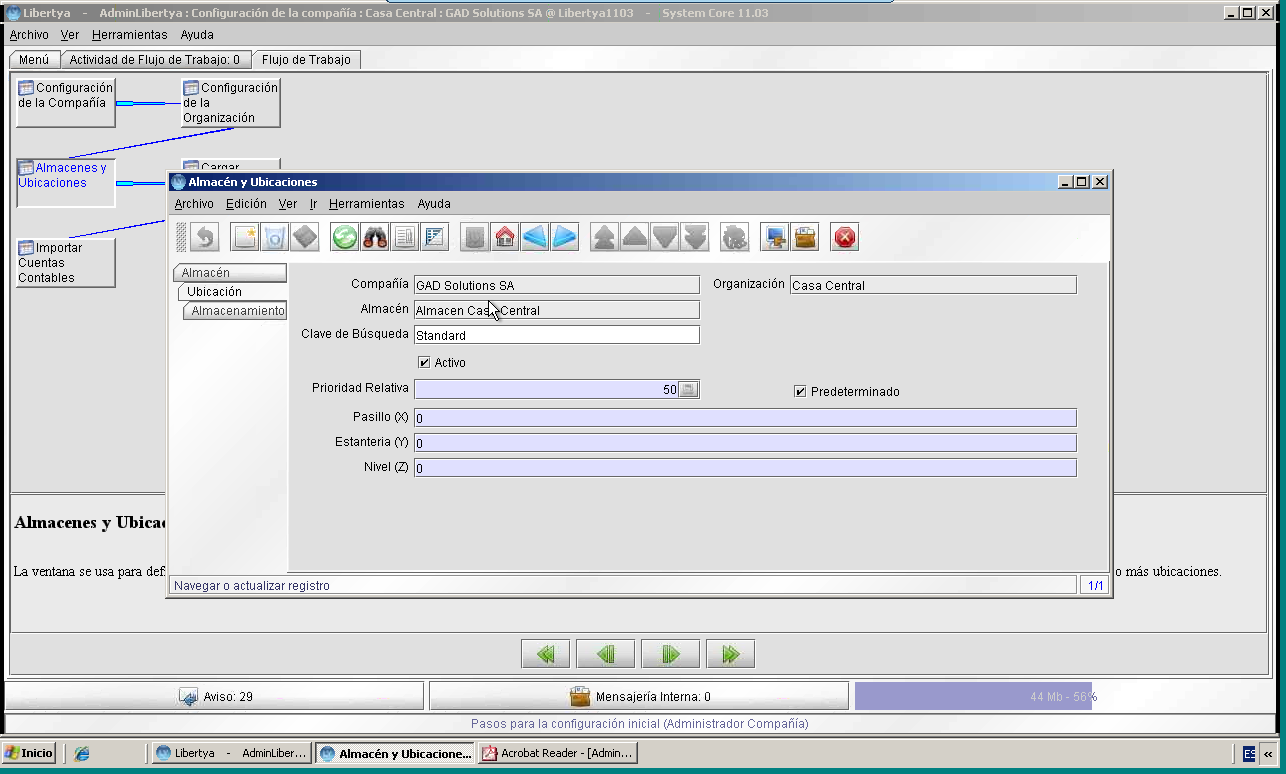Screen dimensions: 1286x774
Task: Open the Ir menu
Action: pos(313,204)
